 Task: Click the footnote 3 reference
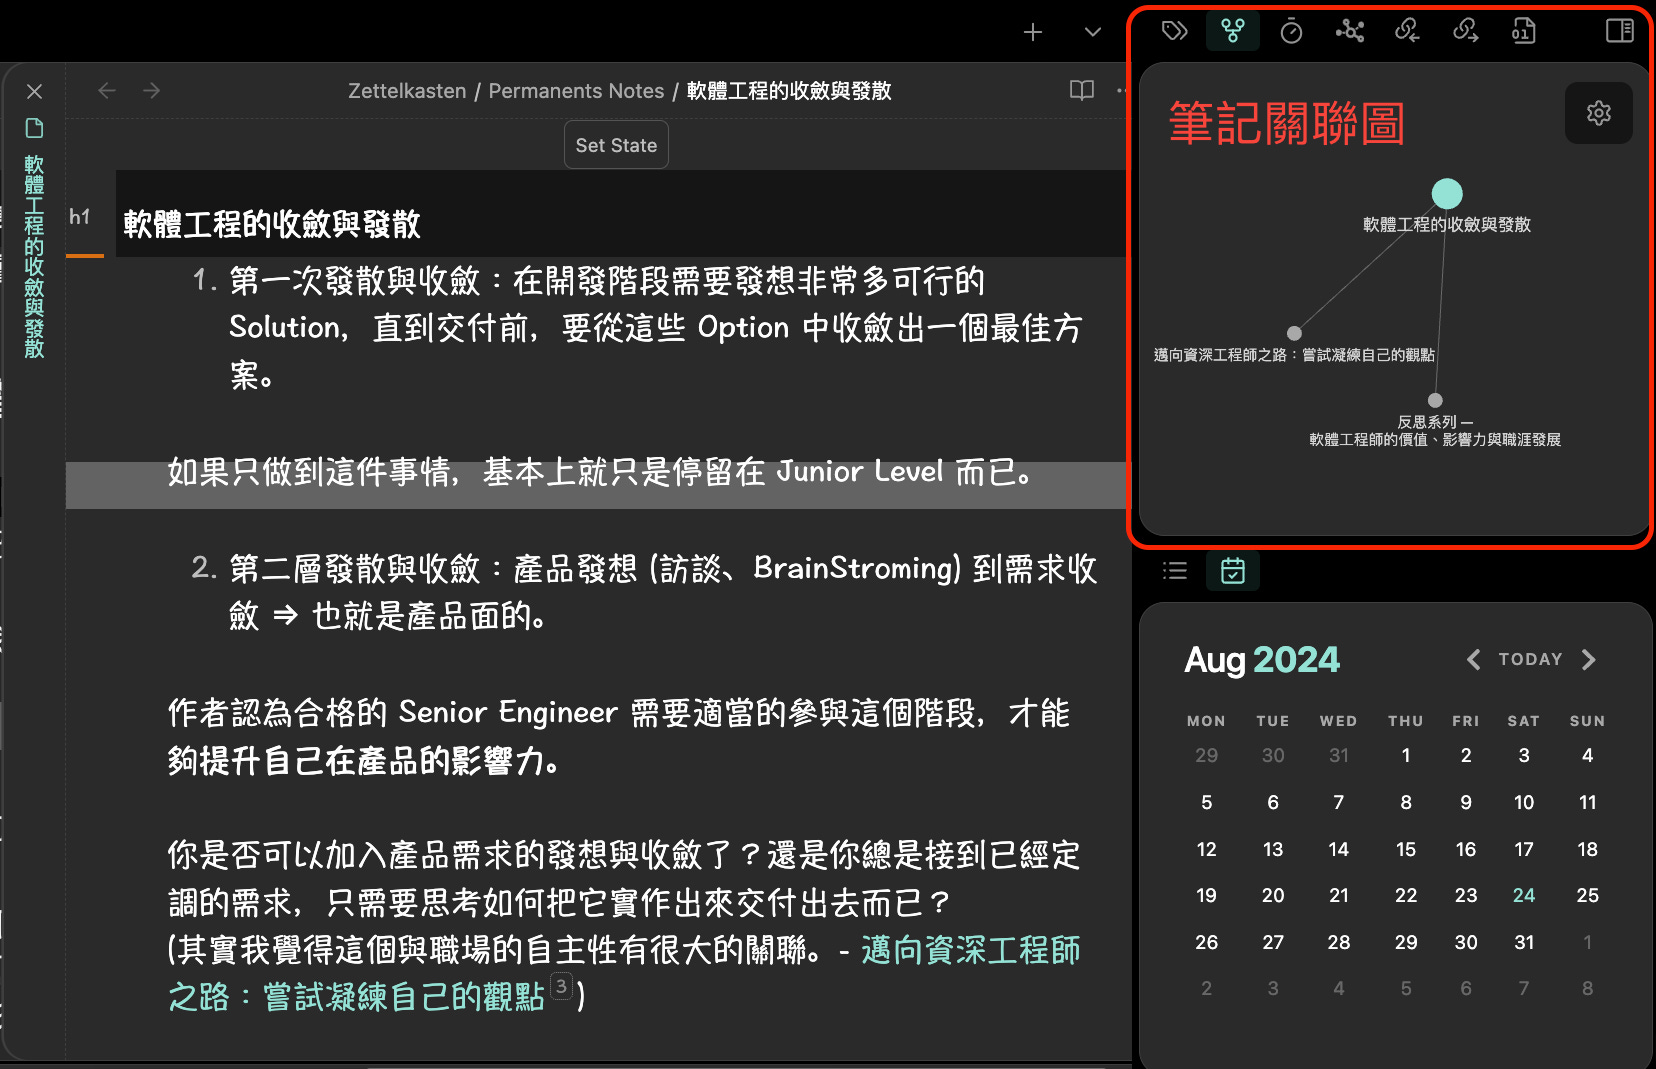562,986
